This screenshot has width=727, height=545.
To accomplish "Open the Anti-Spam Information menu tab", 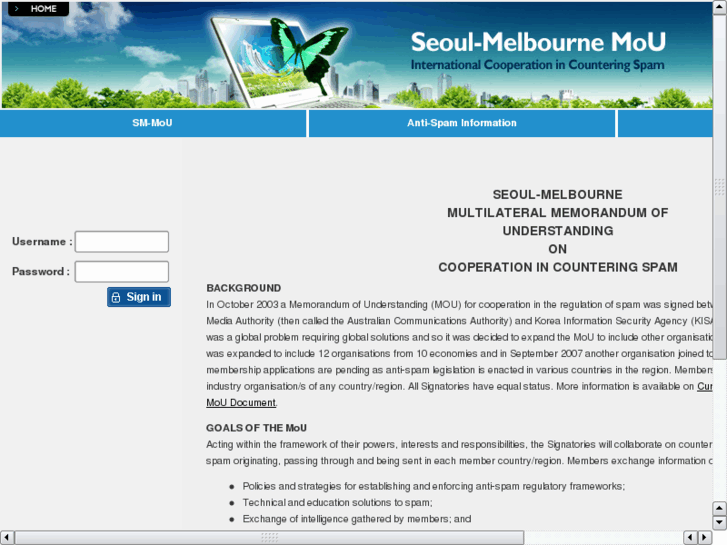I will click(462, 123).
